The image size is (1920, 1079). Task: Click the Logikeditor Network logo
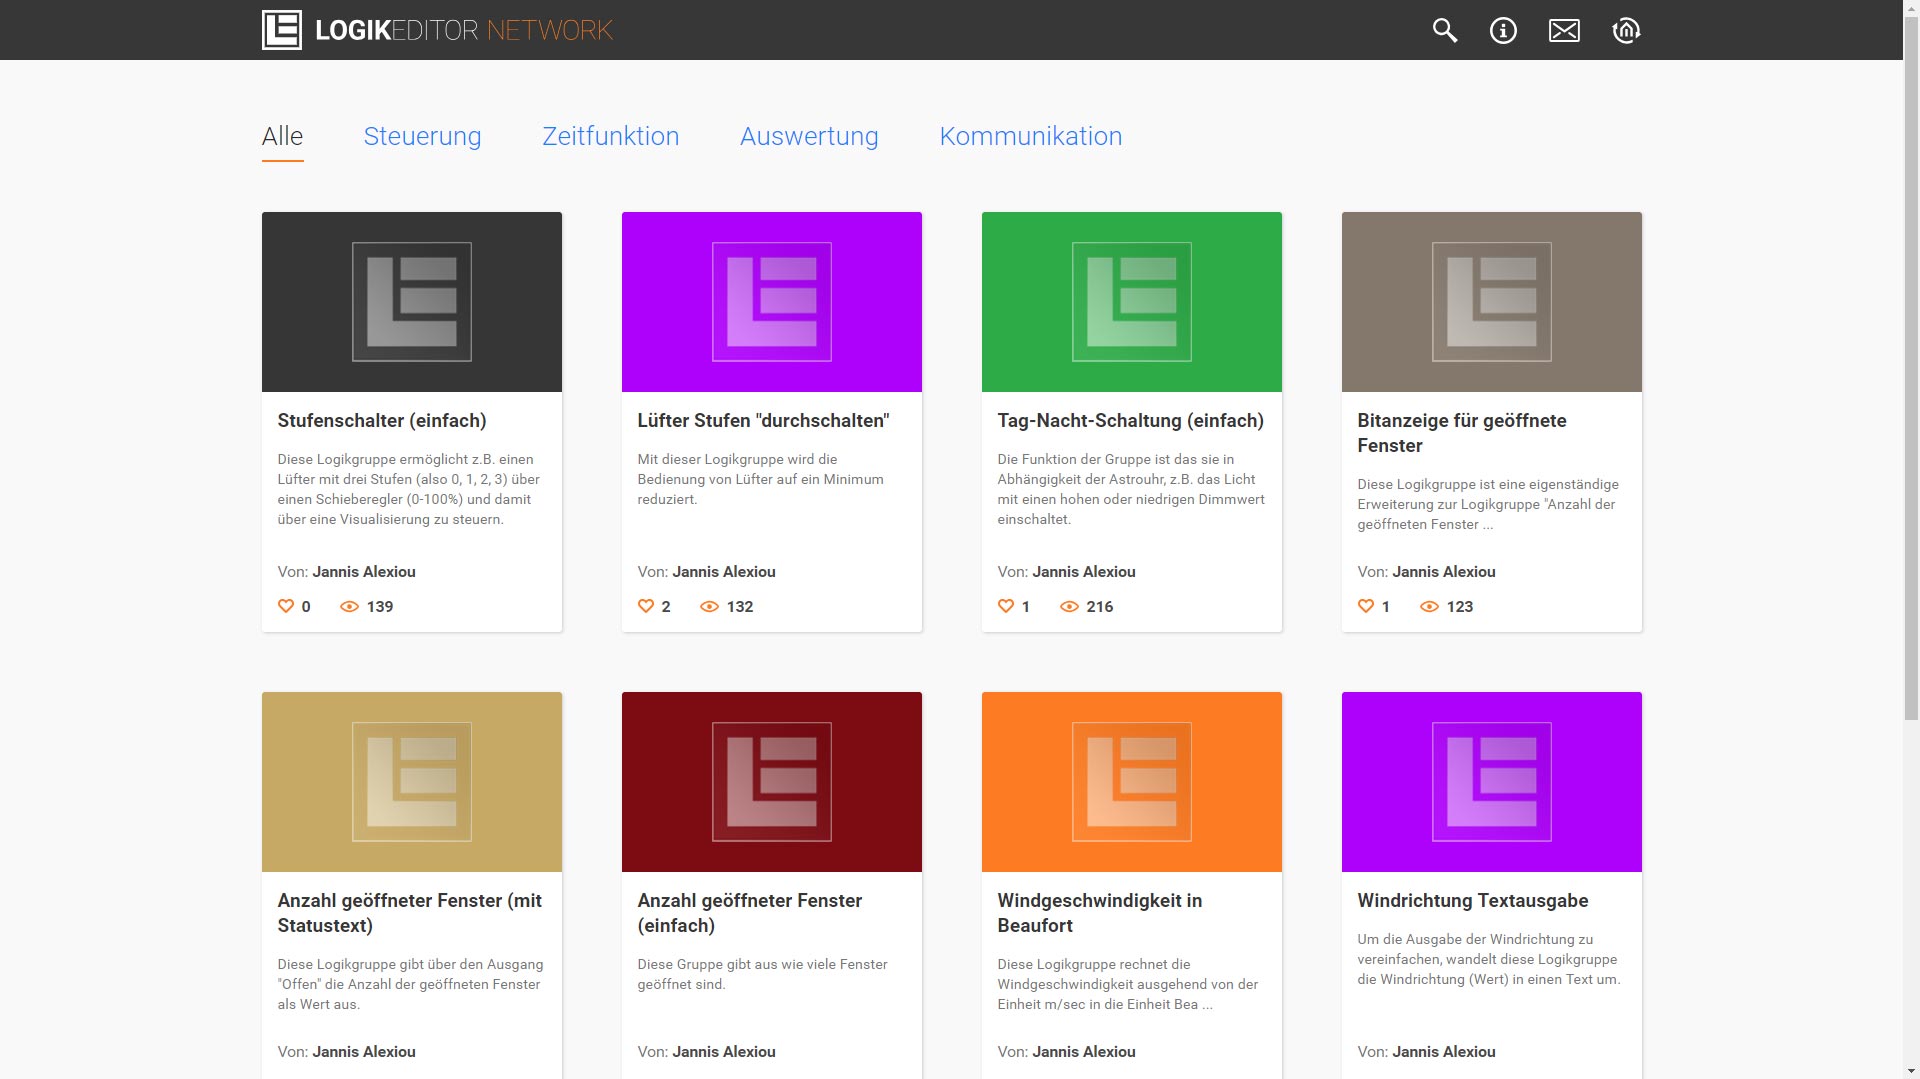[437, 30]
